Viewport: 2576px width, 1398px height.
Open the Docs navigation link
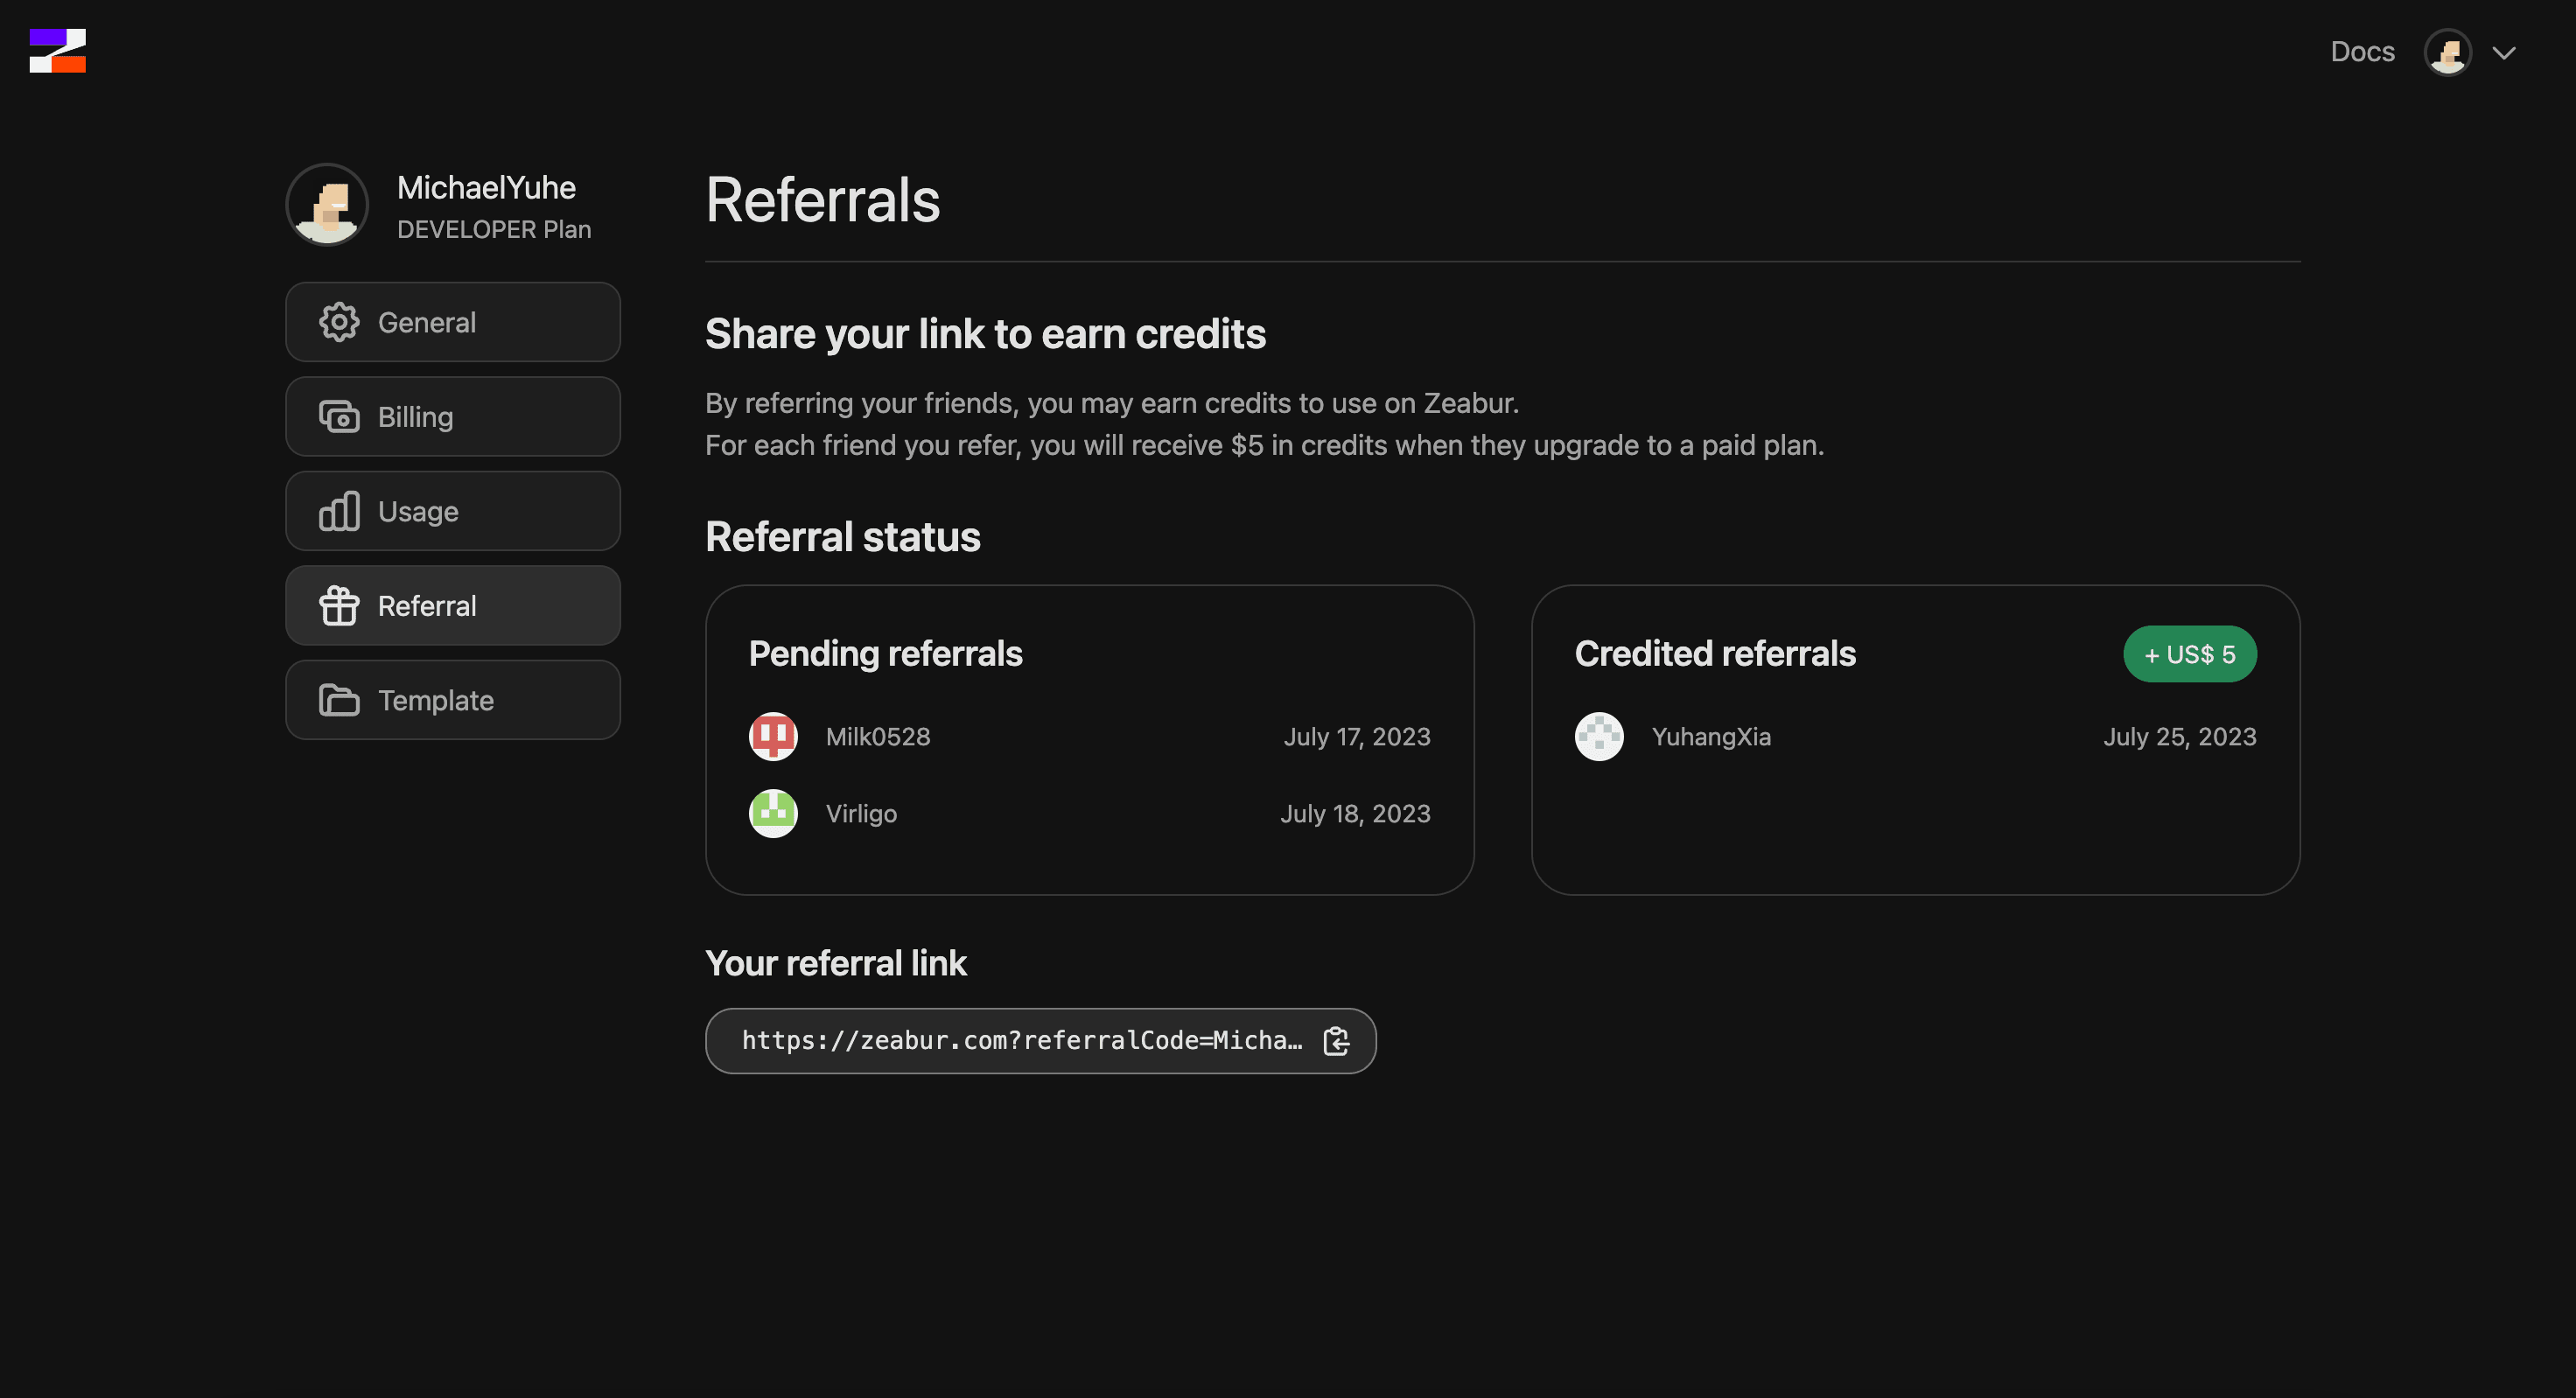point(2364,50)
